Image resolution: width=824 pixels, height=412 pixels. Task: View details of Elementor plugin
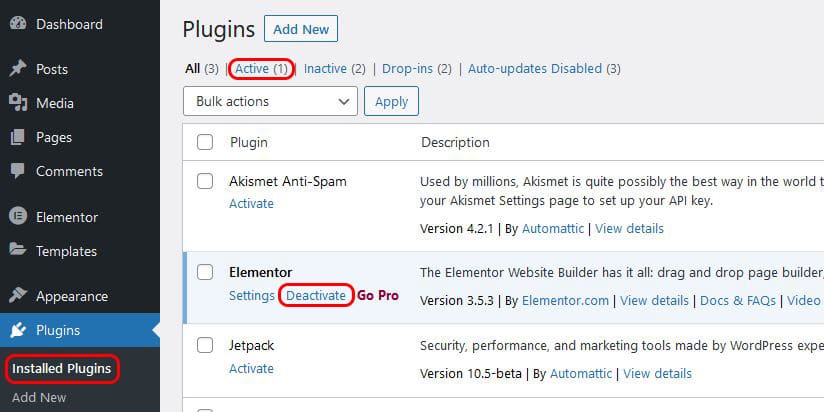click(x=654, y=301)
